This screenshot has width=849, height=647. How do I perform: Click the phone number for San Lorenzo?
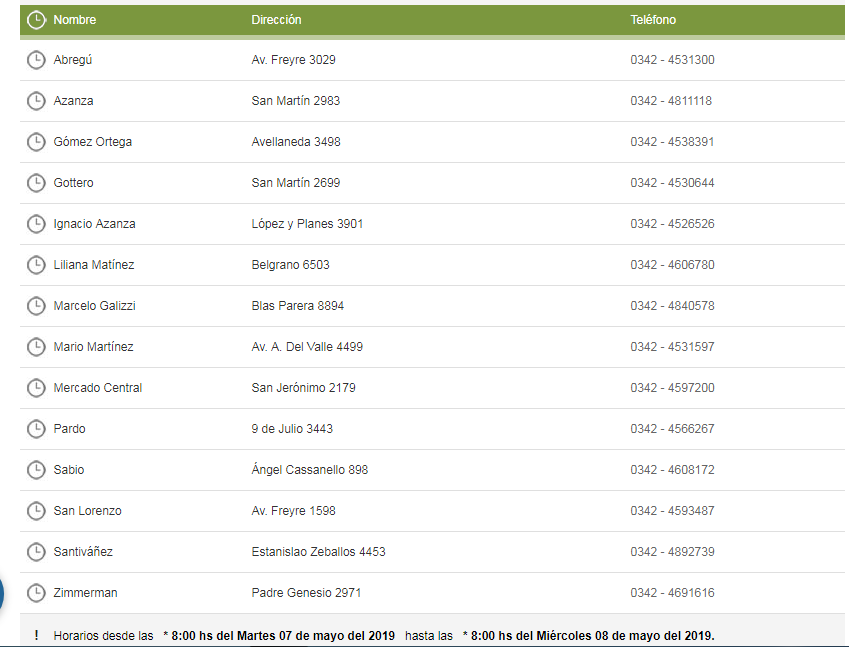[672, 511]
